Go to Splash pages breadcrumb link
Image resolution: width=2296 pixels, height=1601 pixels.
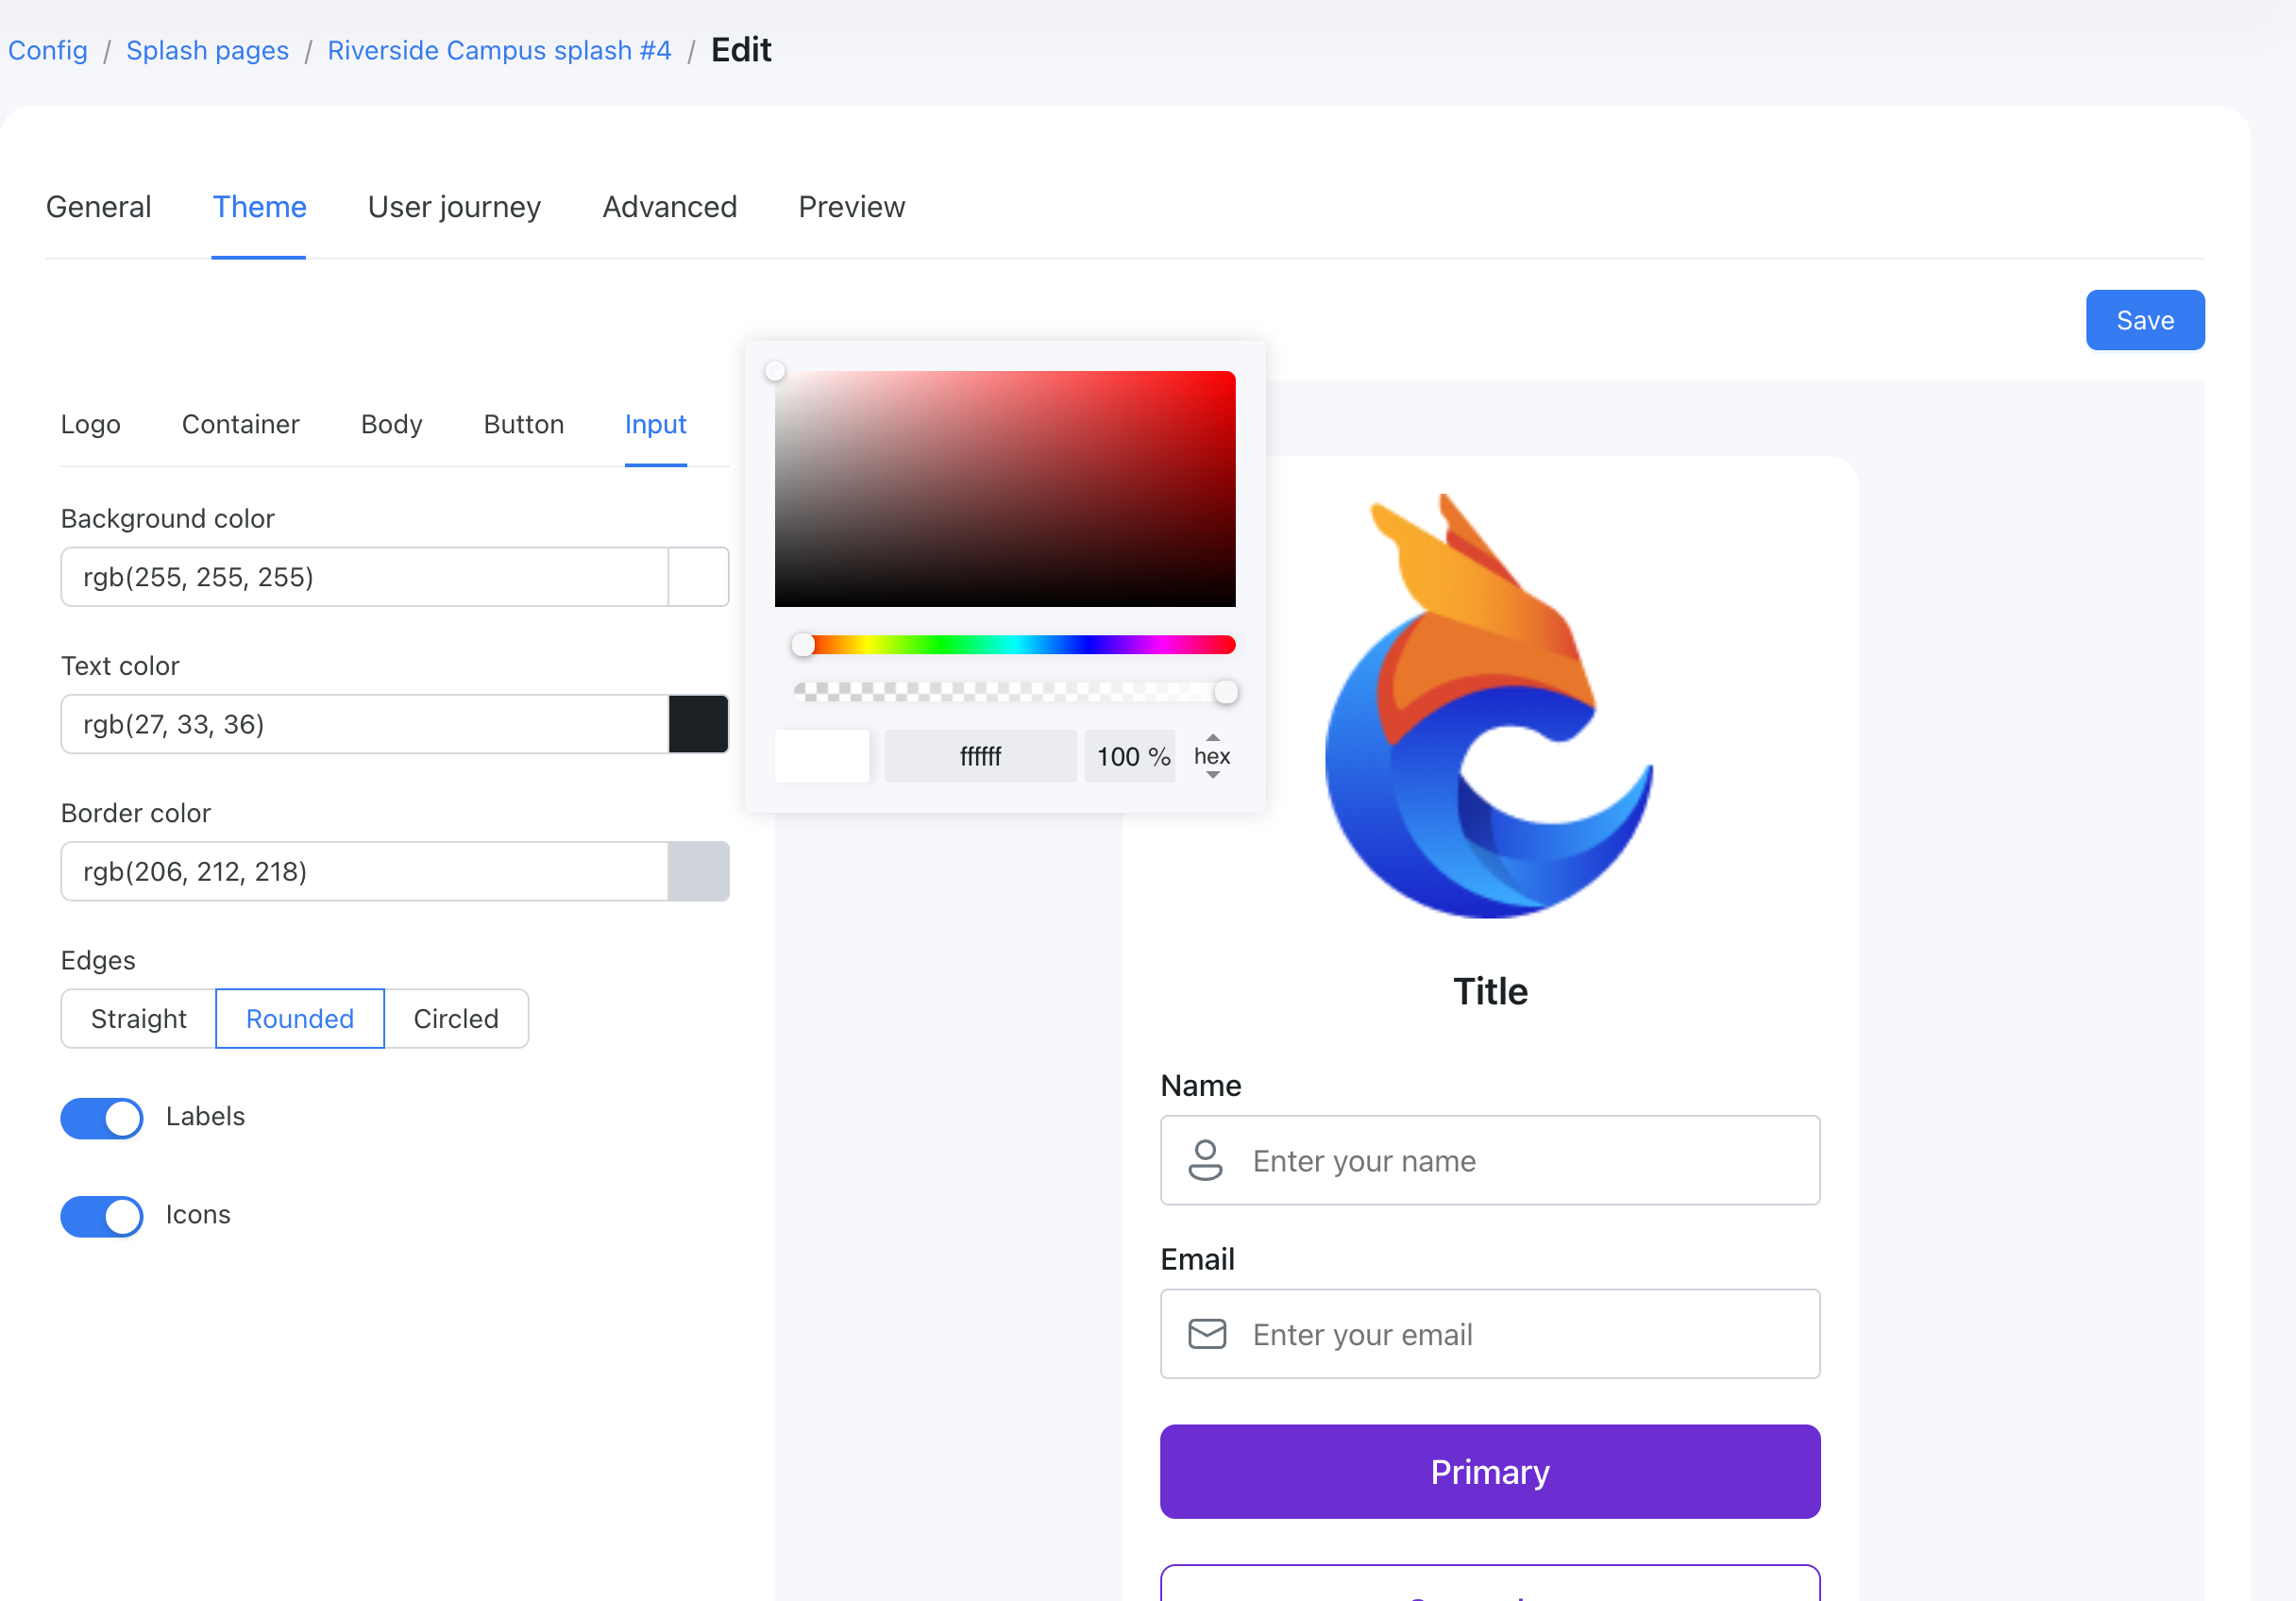(x=208, y=50)
